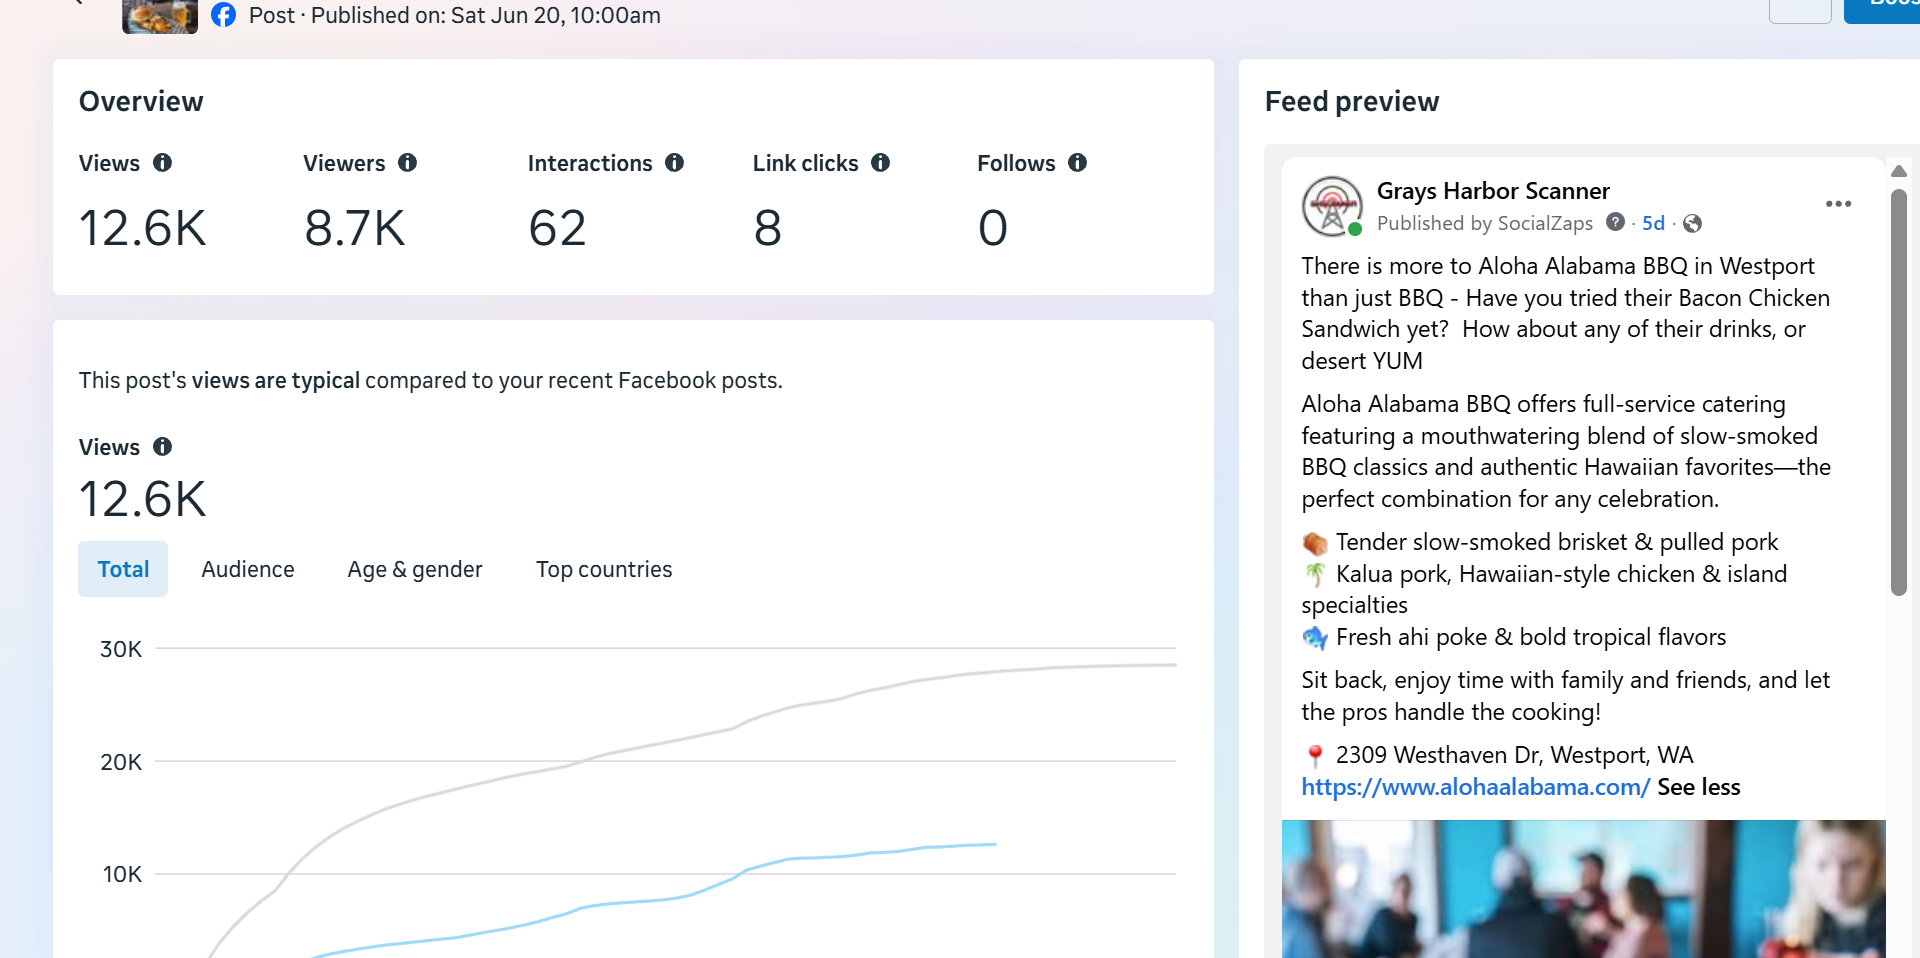Select the Total tab
Viewport: 1920px width, 958px height.
[x=123, y=569]
